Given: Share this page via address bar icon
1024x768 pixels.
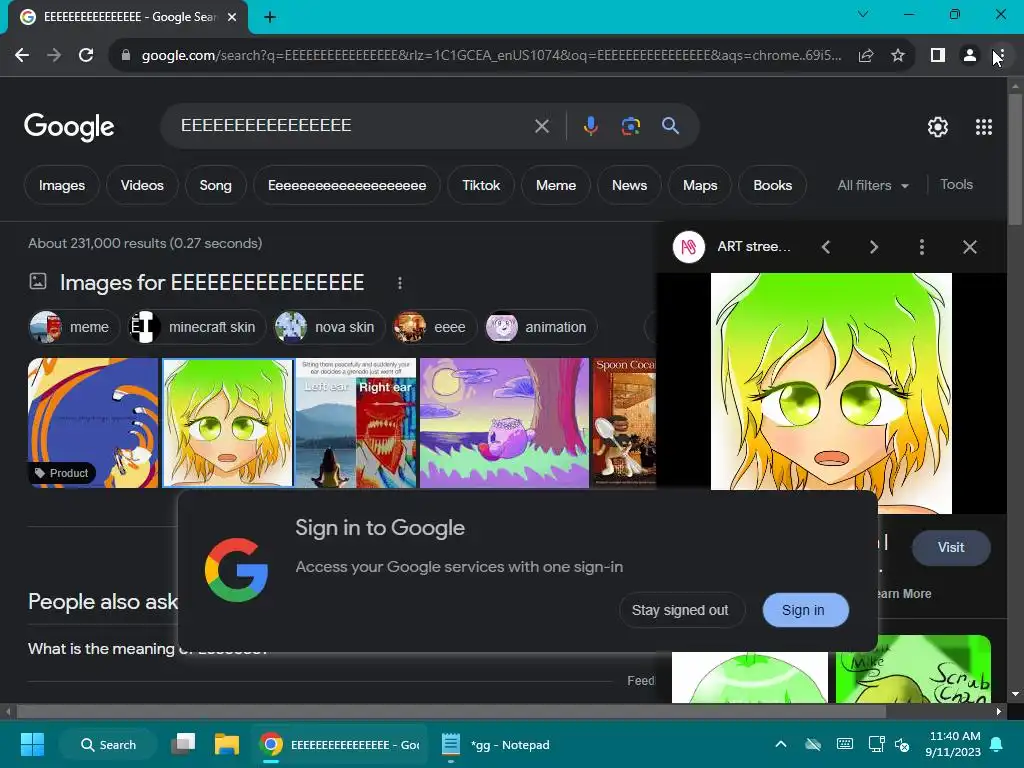Looking at the screenshot, I should click(x=866, y=56).
